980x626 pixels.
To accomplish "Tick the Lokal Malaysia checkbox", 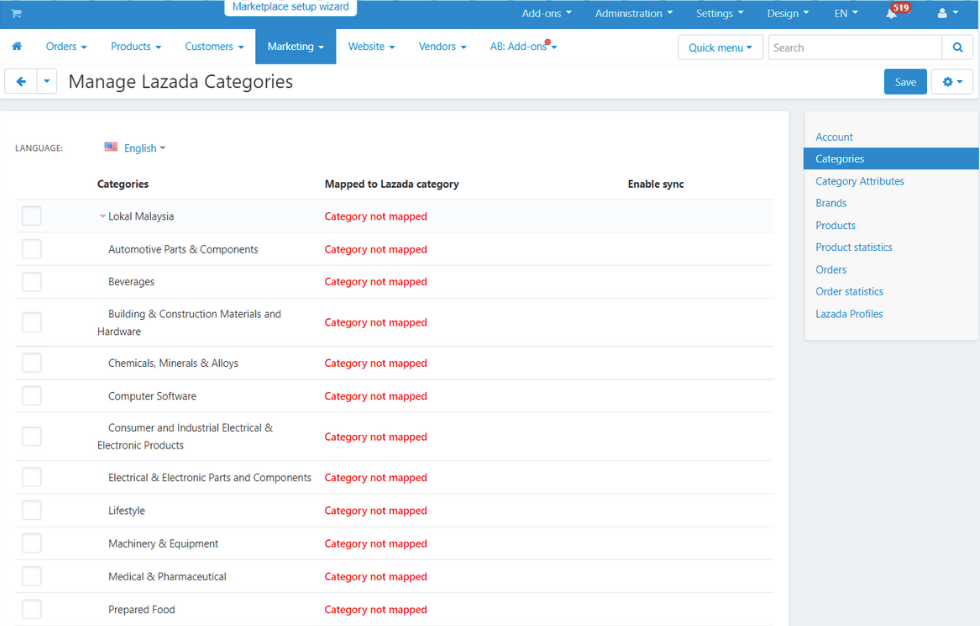I will pos(31,216).
